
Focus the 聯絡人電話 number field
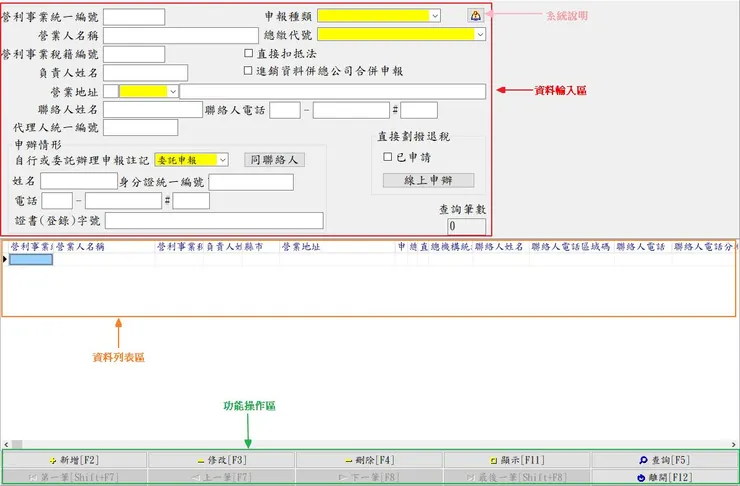351,110
